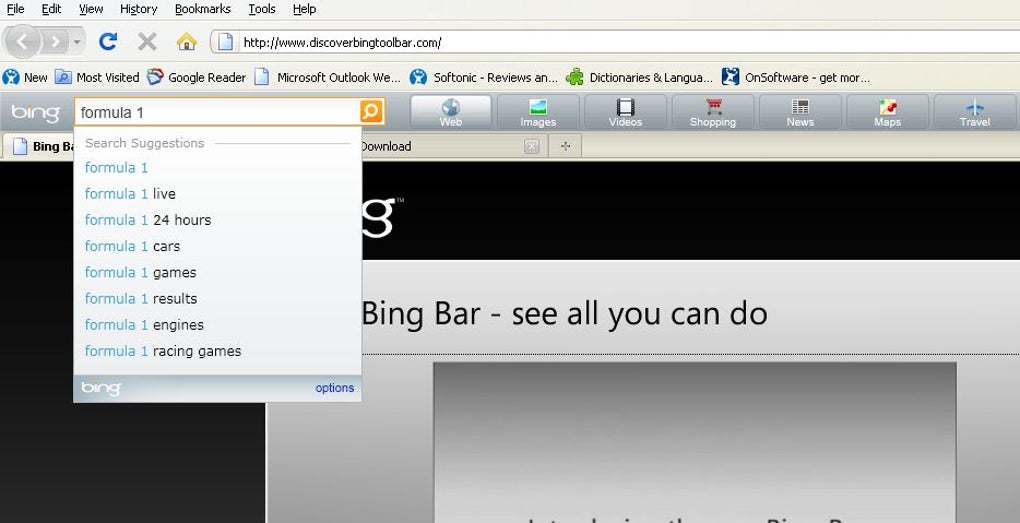
Task: Click the browser Back arrow button
Action: click(x=22, y=42)
